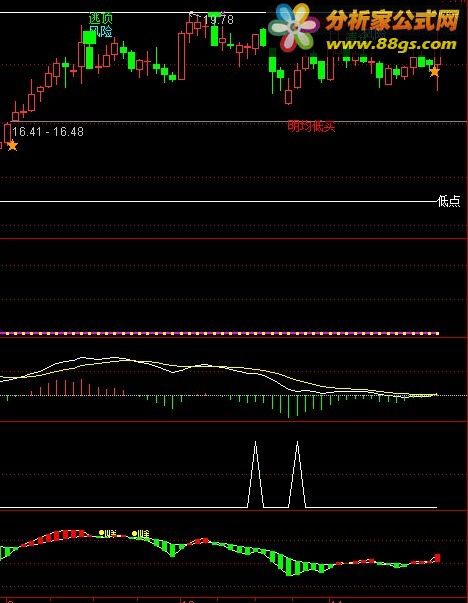Click the 风险 warning label
This screenshot has height=603, width=468.
pyautogui.click(x=100, y=31)
